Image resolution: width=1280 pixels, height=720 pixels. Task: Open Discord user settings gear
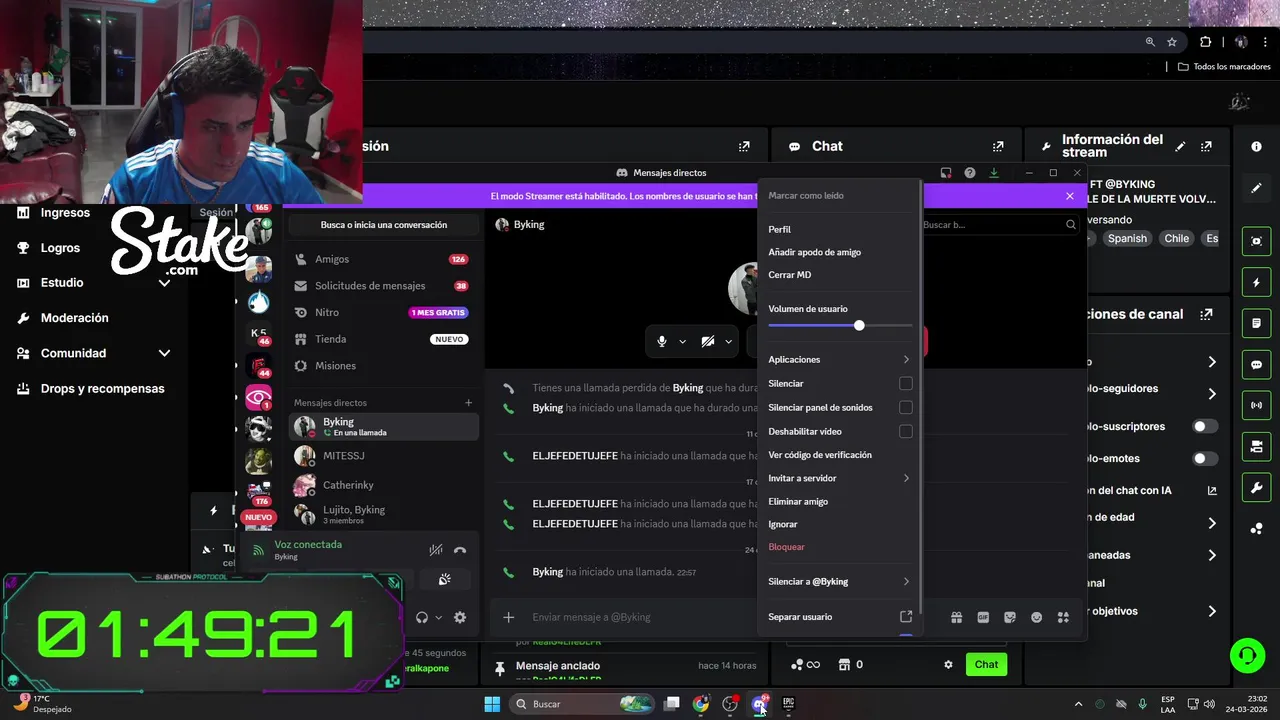[460, 617]
